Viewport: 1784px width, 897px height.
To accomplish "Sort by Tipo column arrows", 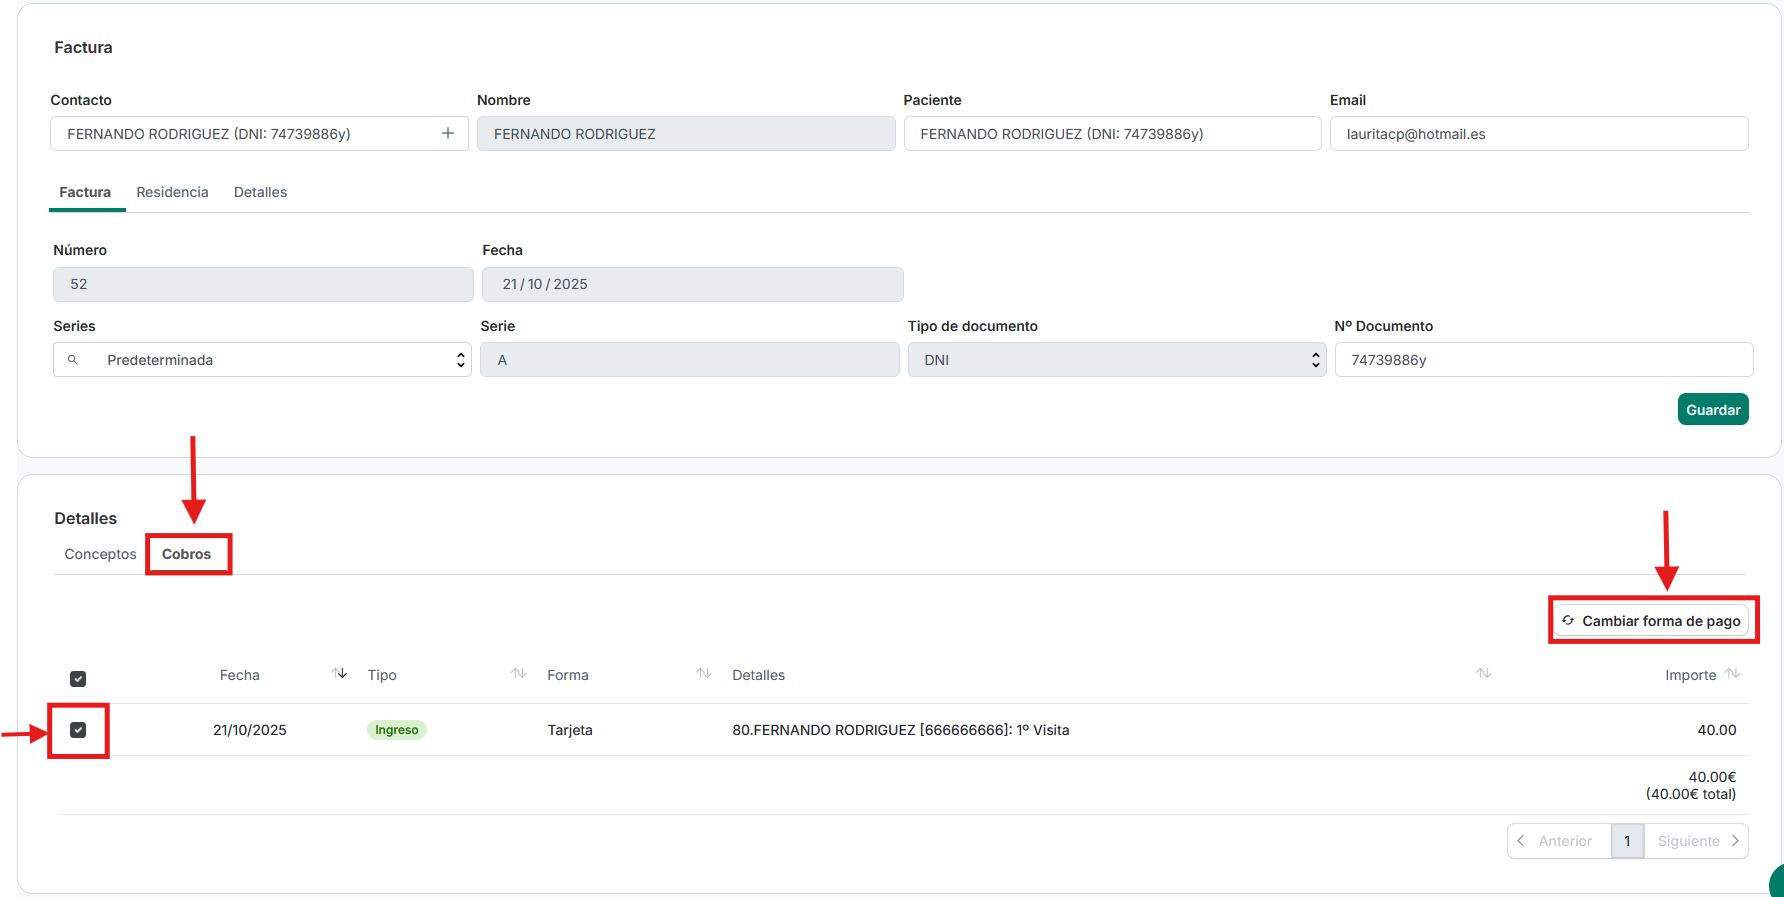I will coord(518,674).
